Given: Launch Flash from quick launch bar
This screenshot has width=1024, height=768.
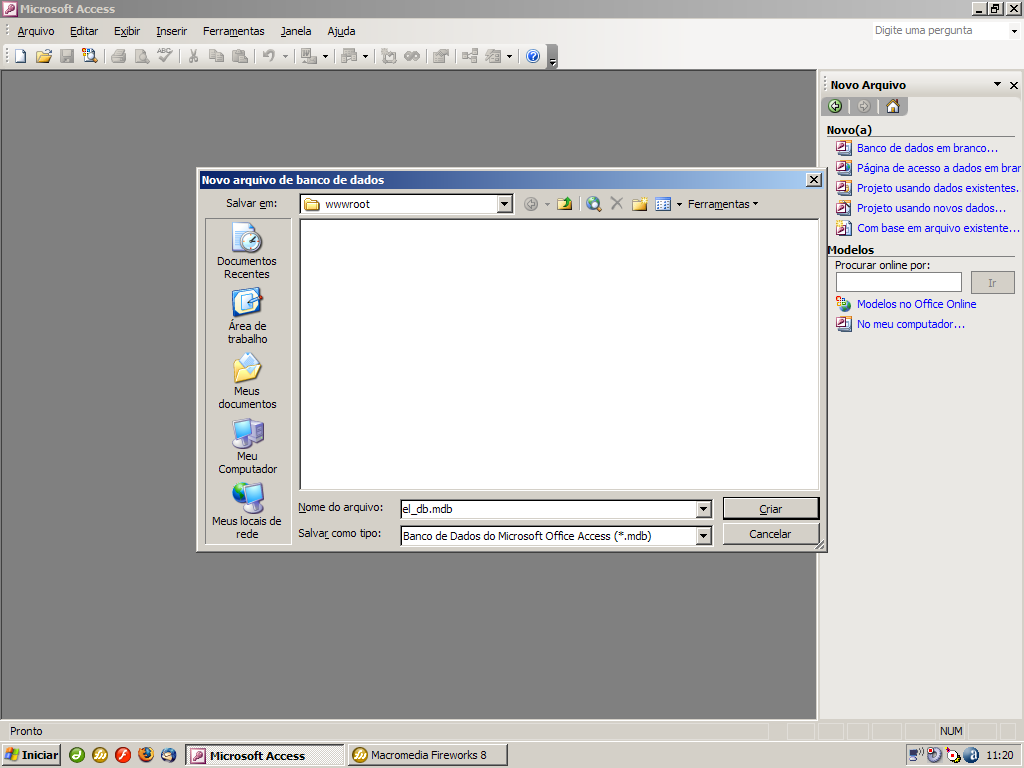Looking at the screenshot, I should 123,755.
